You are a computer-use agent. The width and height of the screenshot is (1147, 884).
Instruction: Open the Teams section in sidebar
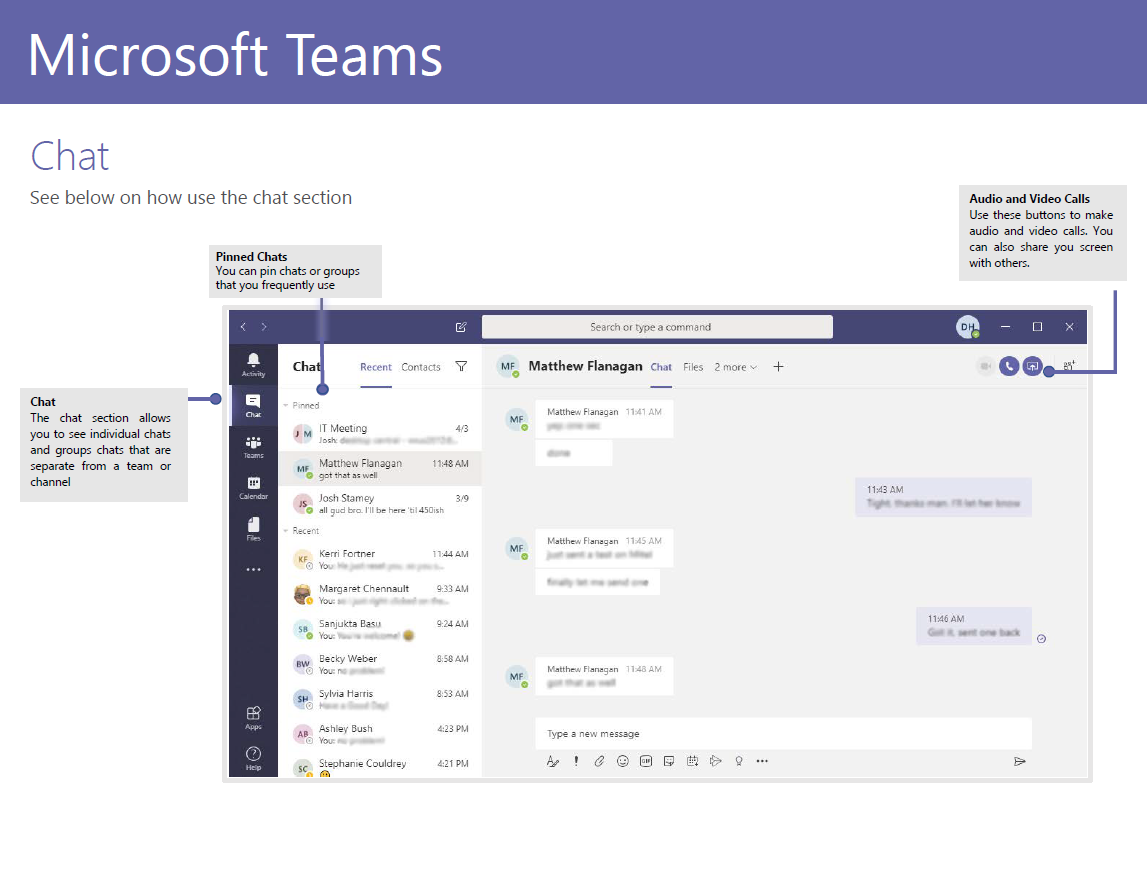tap(253, 446)
